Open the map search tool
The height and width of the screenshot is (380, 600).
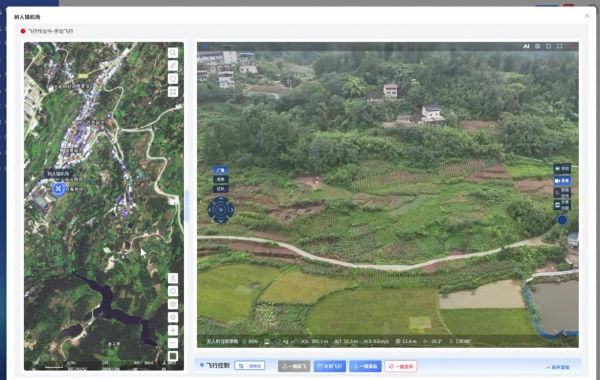[x=173, y=53]
